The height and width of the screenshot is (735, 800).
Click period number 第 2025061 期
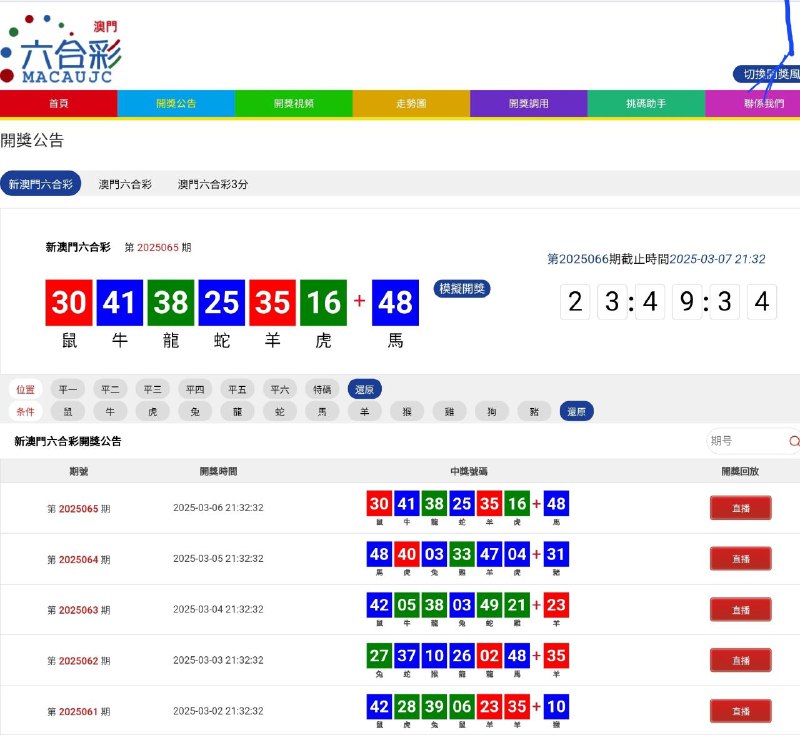coord(79,712)
